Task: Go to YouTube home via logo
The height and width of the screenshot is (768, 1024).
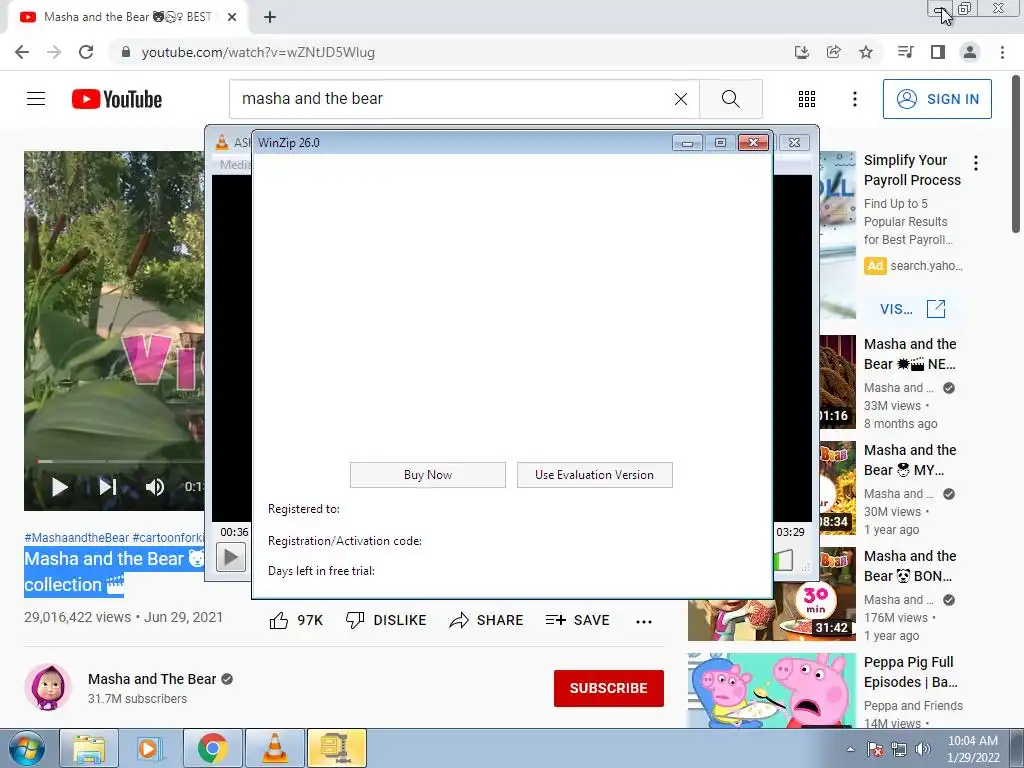Action: [117, 99]
